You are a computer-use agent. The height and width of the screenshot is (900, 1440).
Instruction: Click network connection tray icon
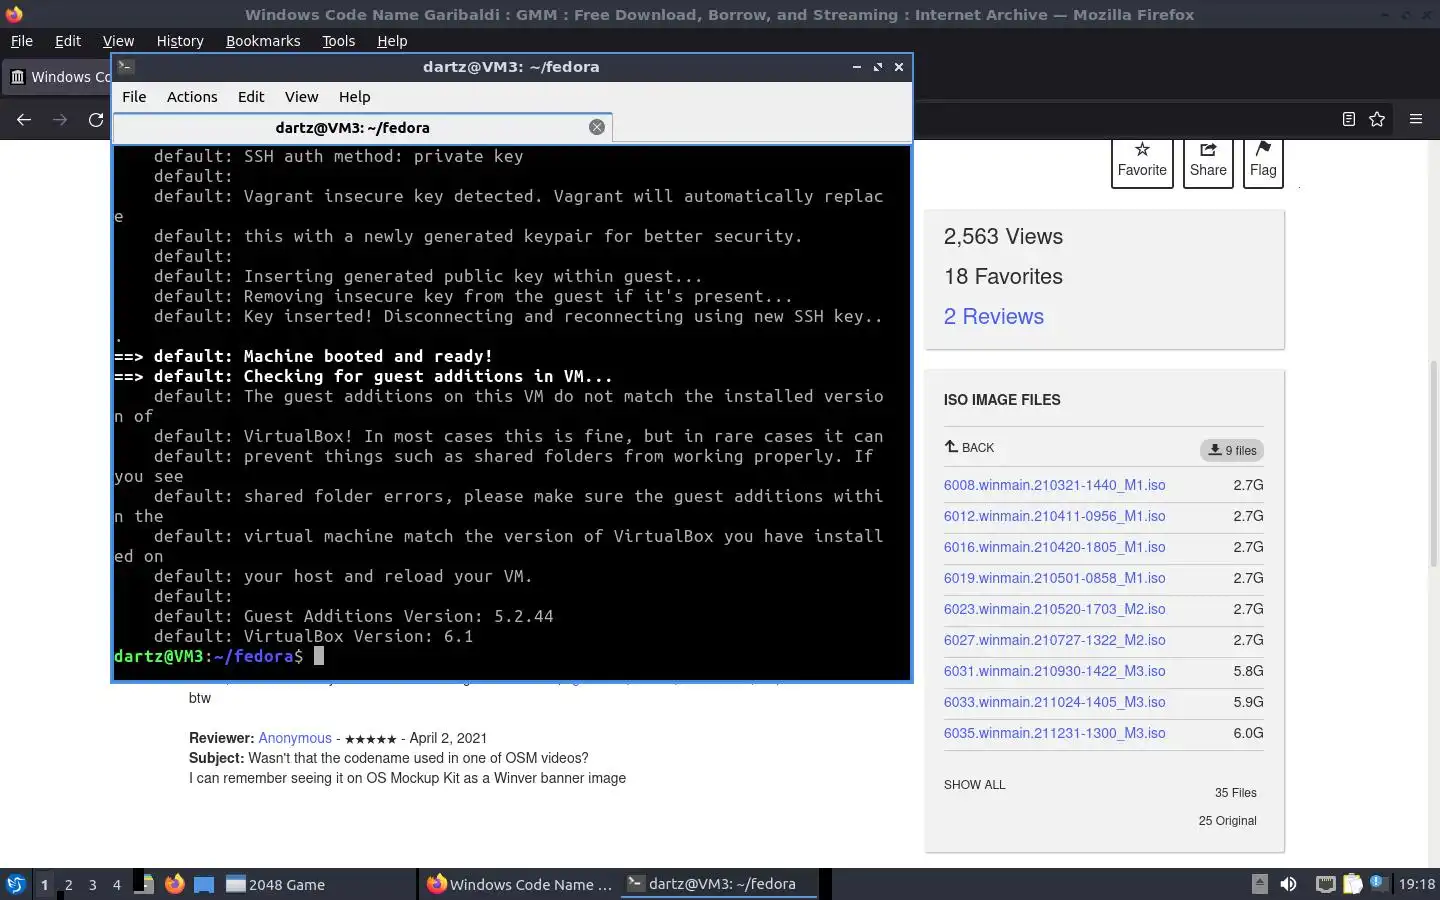(1325, 884)
